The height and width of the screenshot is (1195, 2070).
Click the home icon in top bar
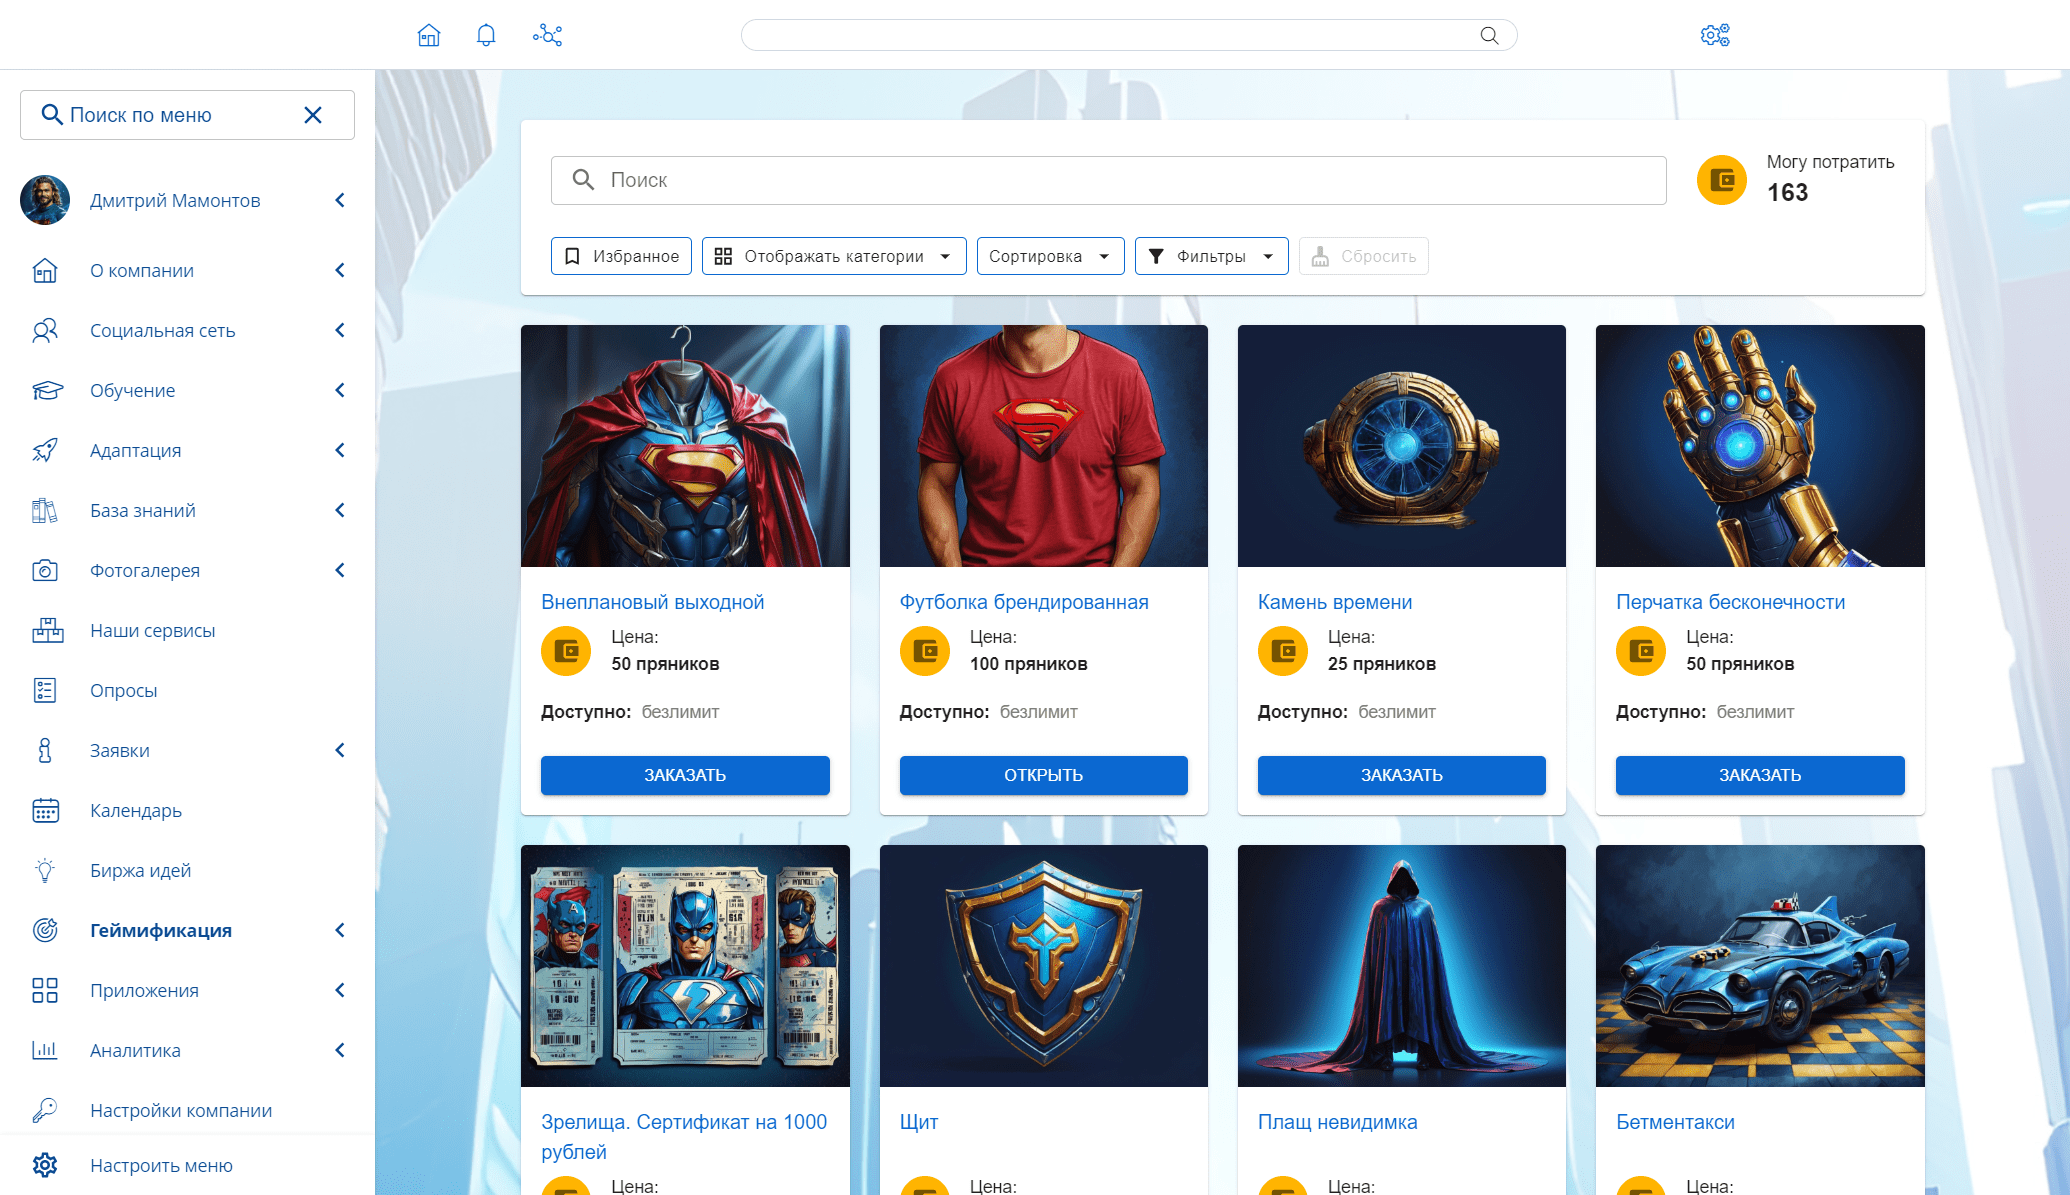point(429,36)
